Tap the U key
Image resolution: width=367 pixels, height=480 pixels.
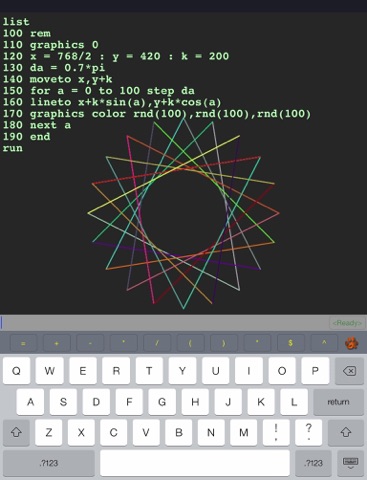pyautogui.click(x=216, y=371)
